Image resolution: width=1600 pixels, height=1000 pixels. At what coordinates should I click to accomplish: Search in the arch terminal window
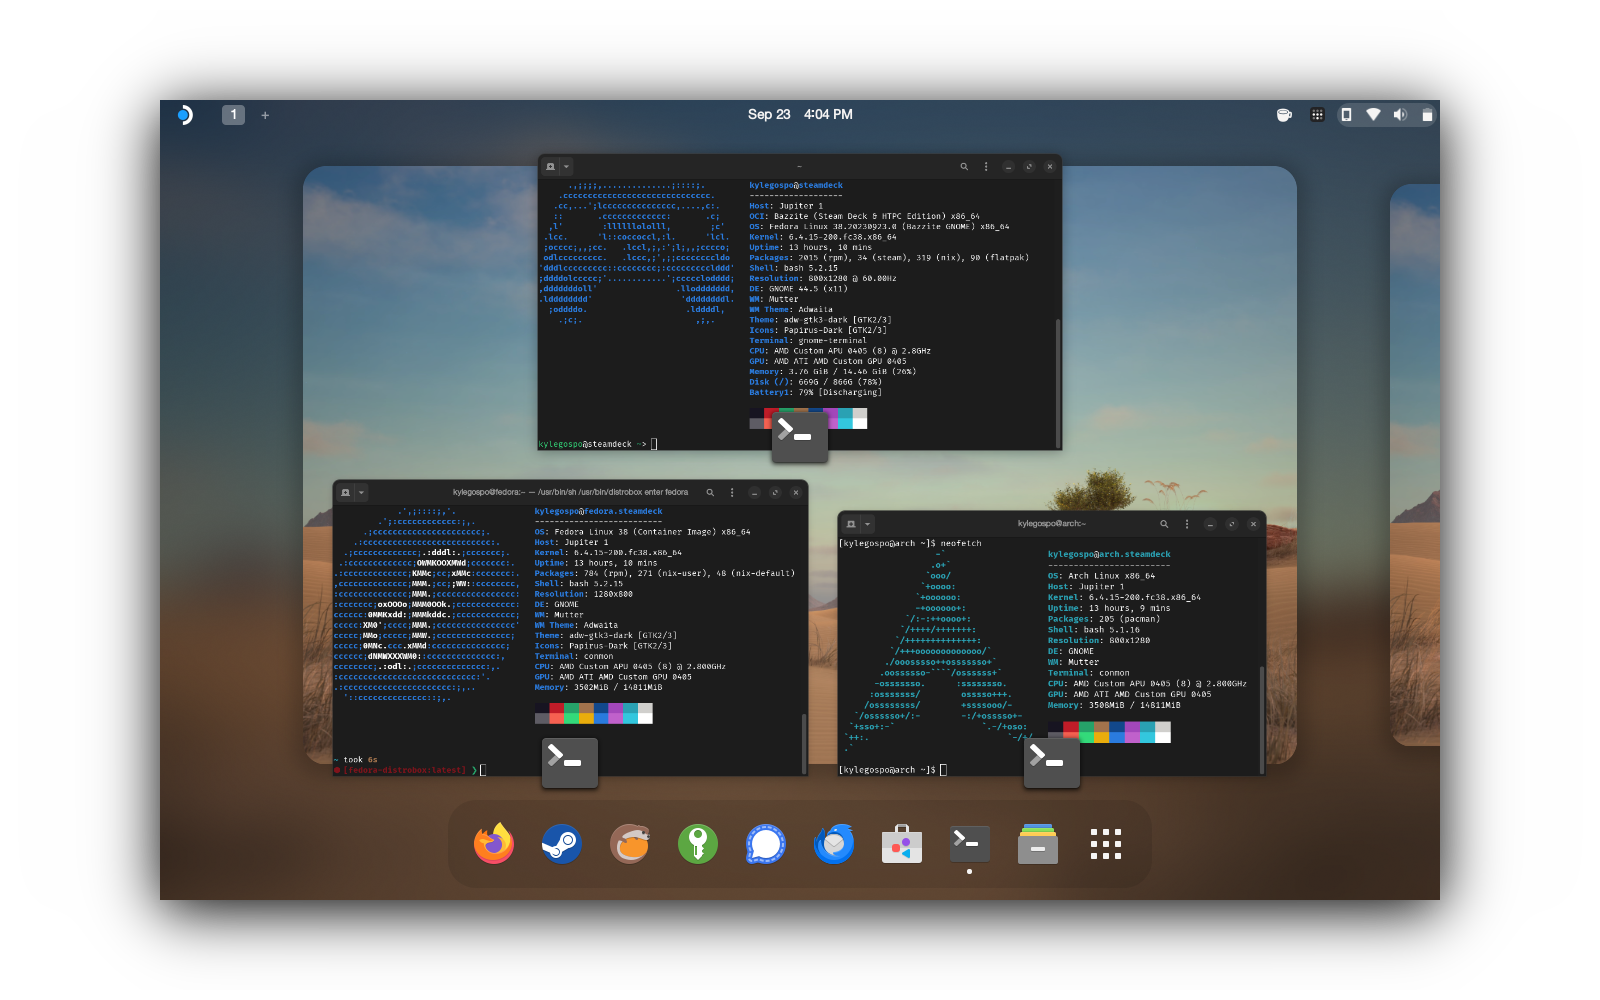pos(1164,523)
